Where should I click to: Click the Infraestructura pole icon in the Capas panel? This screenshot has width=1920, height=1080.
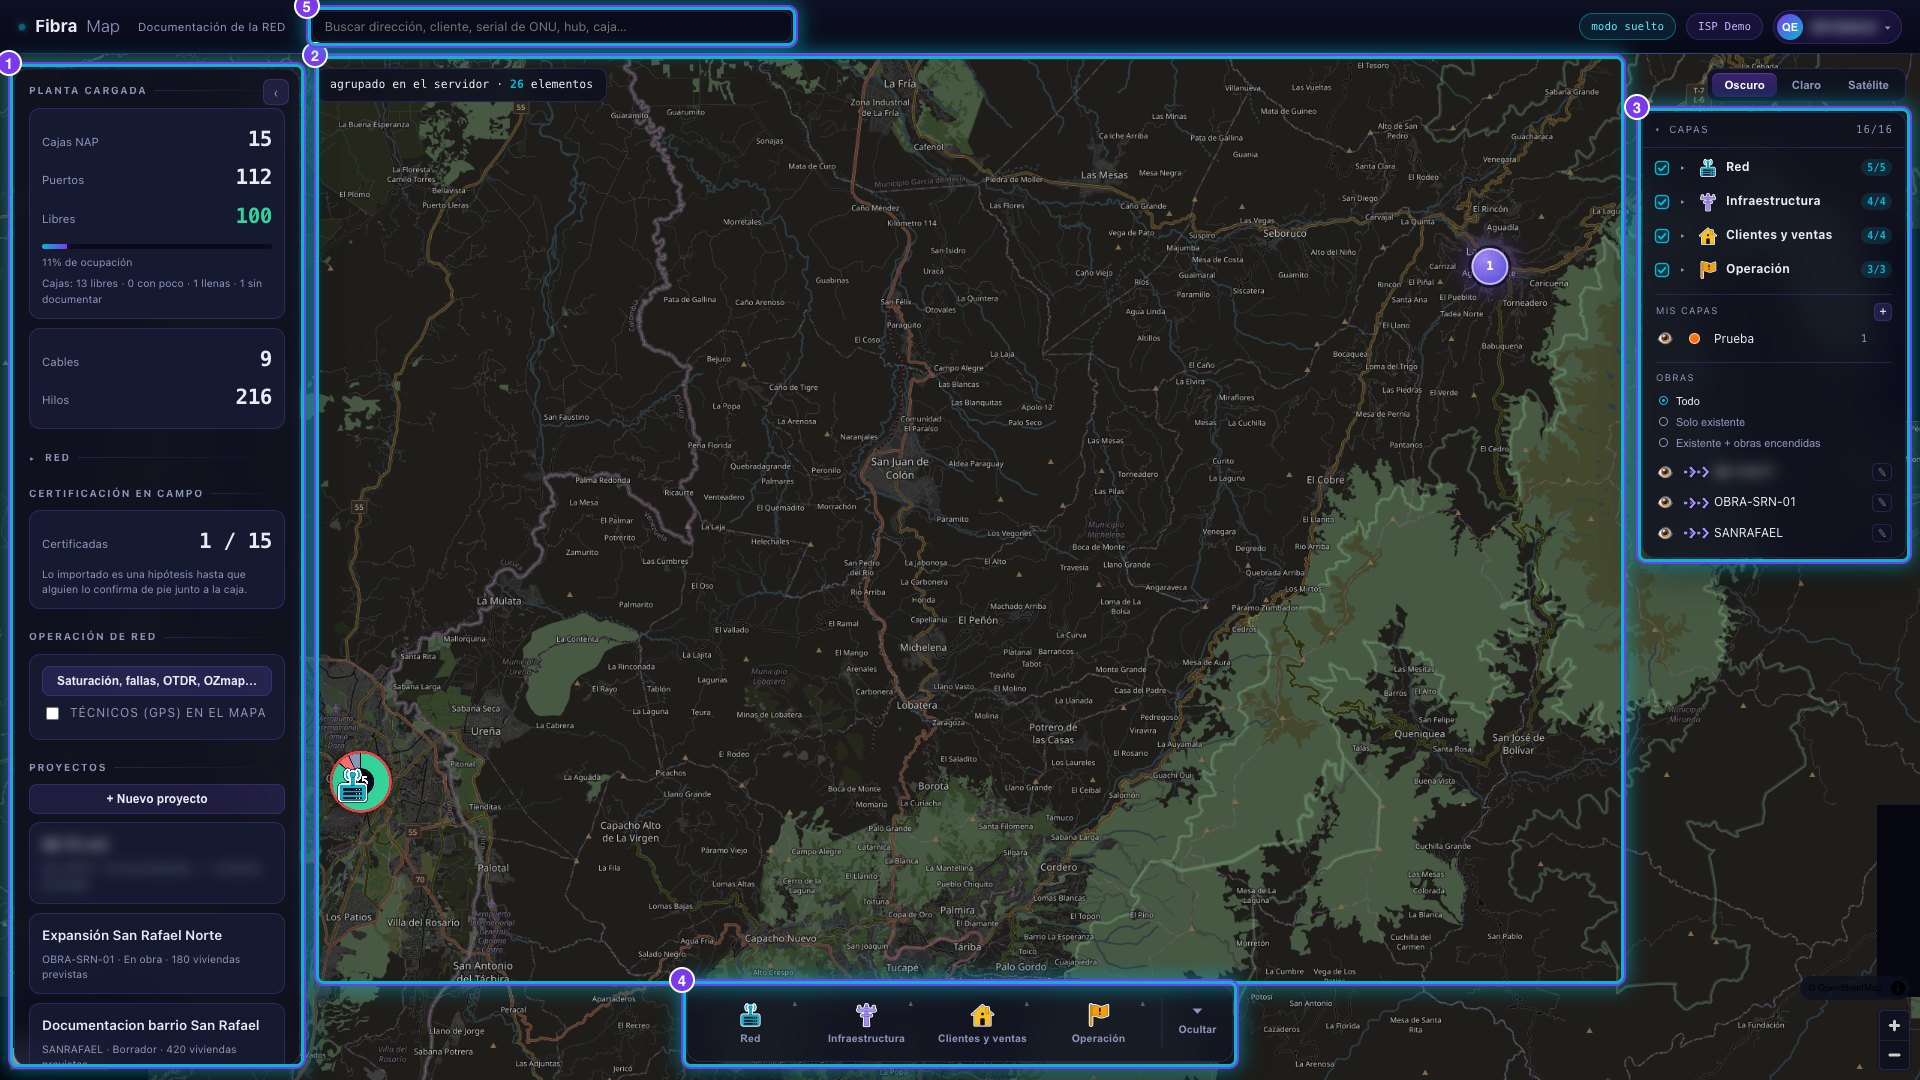click(x=1708, y=201)
